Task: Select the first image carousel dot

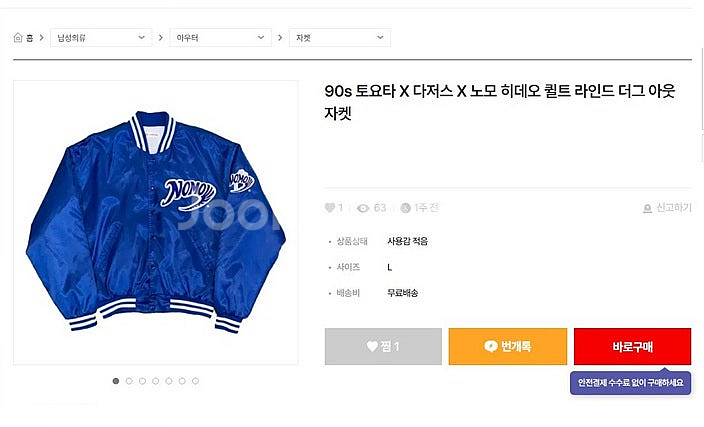Action: (x=116, y=381)
